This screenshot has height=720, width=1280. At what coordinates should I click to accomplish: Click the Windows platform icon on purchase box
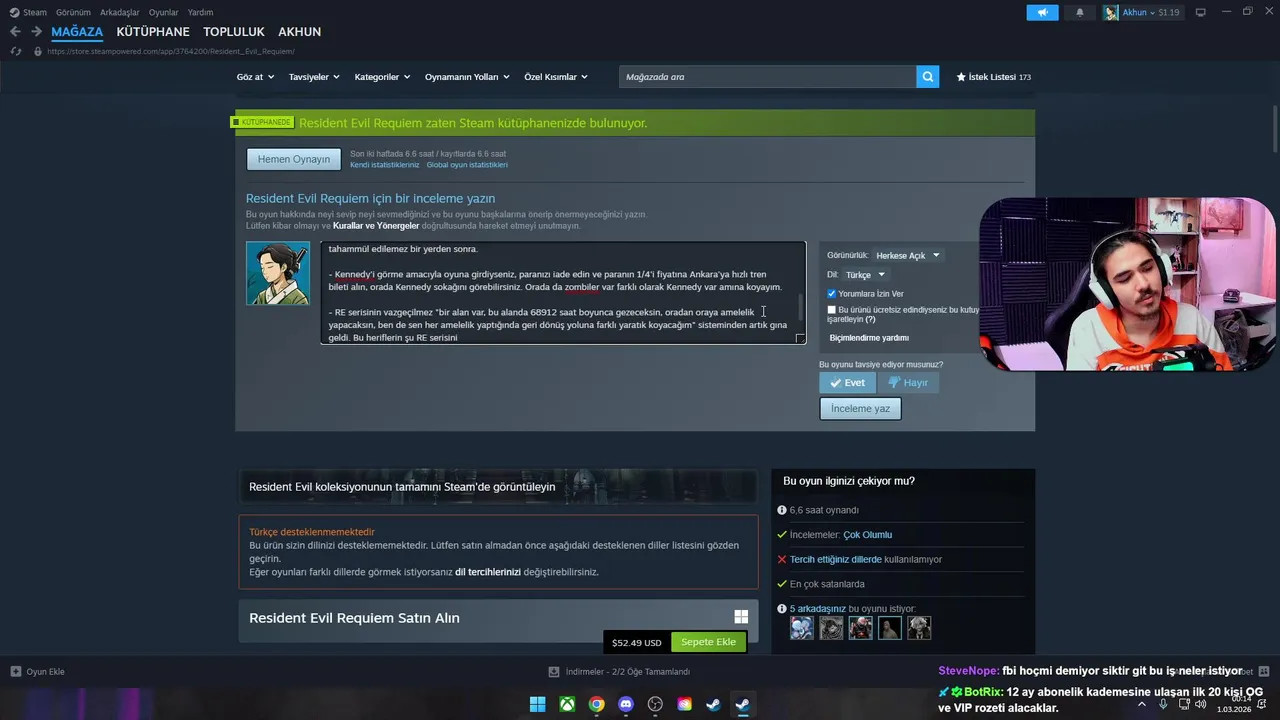click(x=741, y=617)
